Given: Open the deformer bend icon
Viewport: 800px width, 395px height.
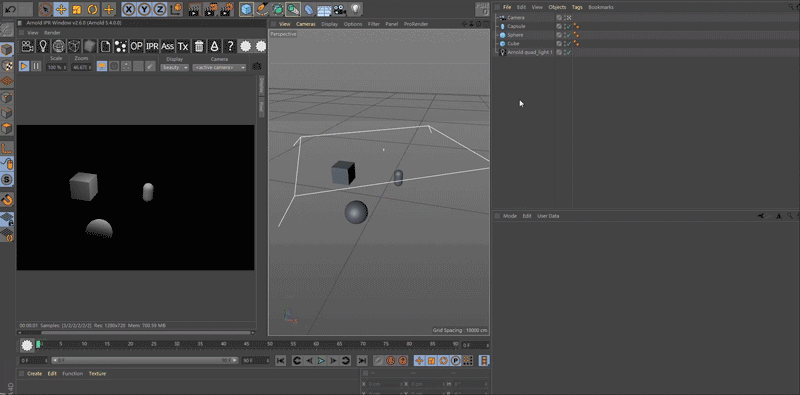Looking at the screenshot, I should pos(309,9).
